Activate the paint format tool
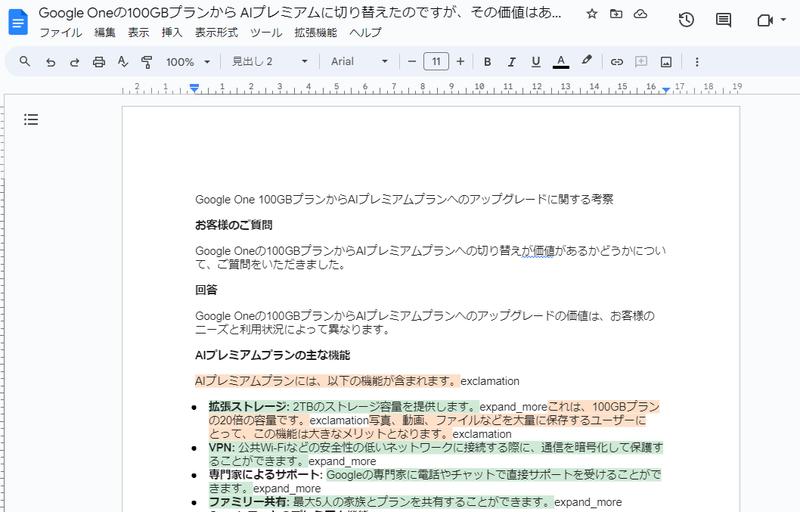 [x=146, y=62]
